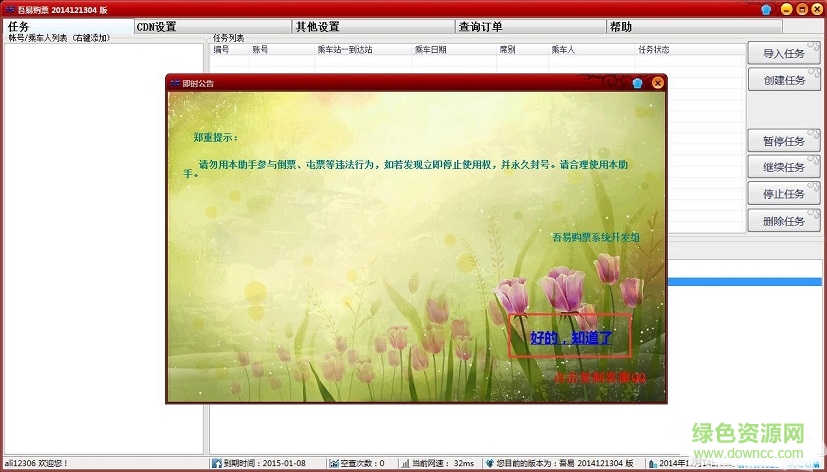Click the signal bars icon beside 当前网速

405,463
